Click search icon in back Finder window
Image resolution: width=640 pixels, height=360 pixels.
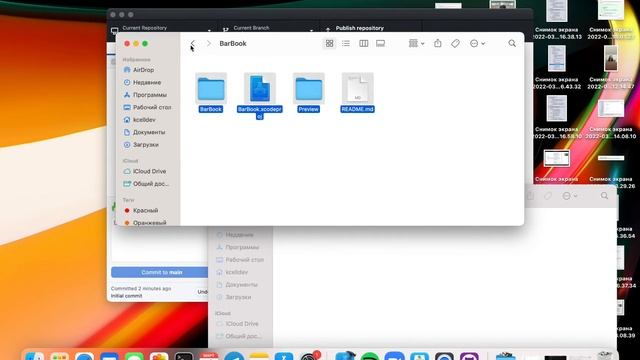coord(604,196)
